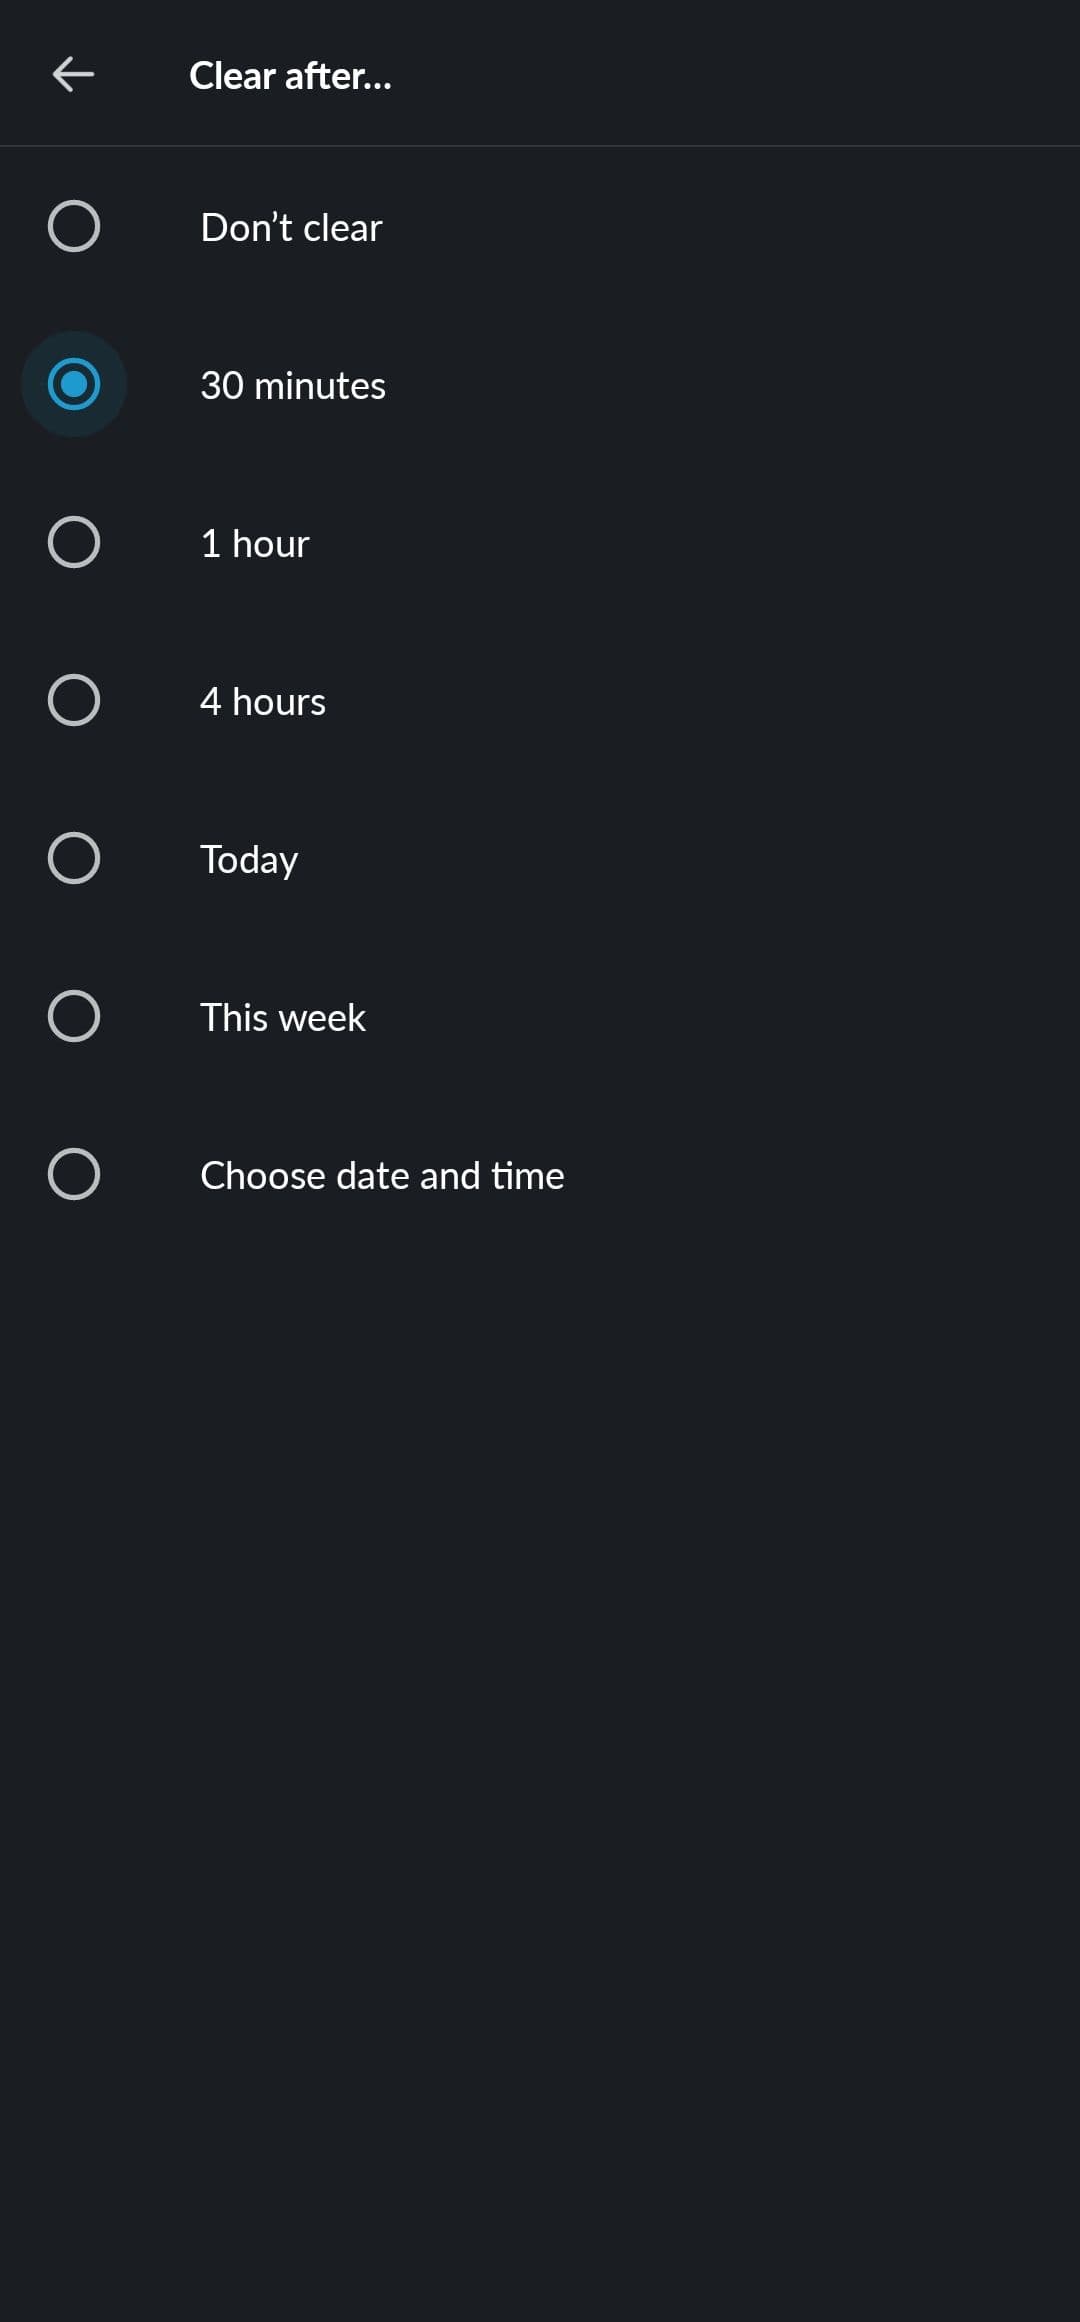Screen dimensions: 1080x2322
Task: Click the selected 30 minutes radio button
Action: point(74,384)
